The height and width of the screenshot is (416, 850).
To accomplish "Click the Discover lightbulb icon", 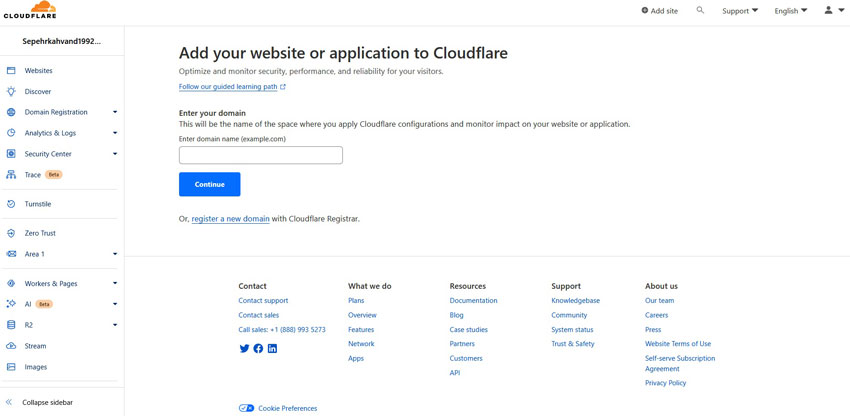I will point(11,92).
